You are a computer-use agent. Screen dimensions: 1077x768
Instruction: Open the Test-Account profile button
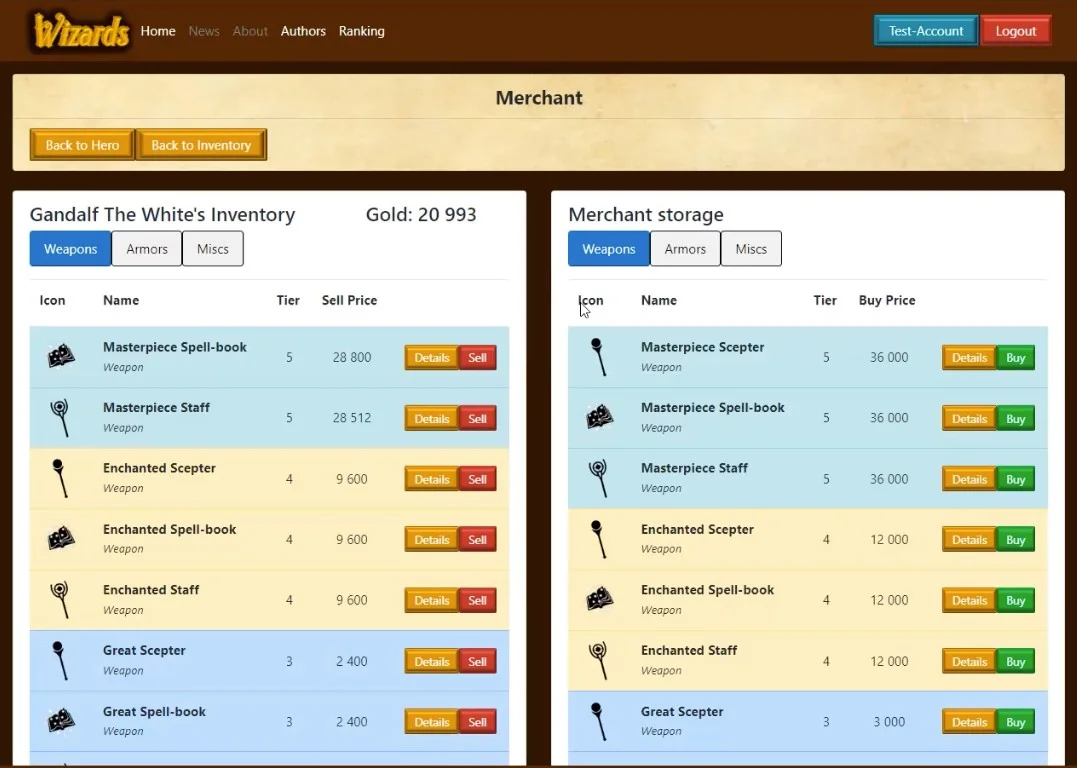[926, 31]
